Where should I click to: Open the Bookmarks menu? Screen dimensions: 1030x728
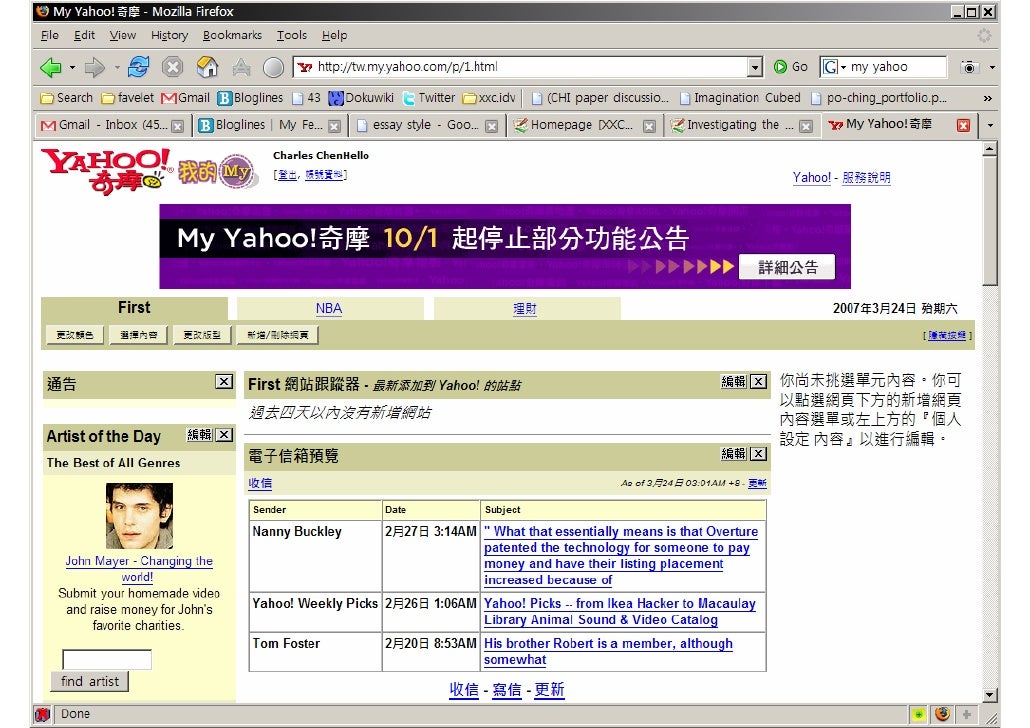click(x=232, y=35)
